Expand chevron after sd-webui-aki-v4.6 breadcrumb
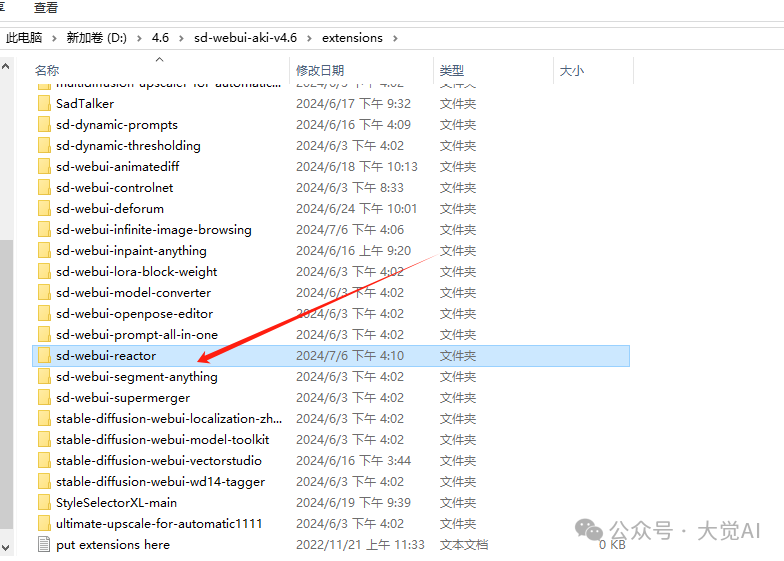This screenshot has height=561, width=784. coord(309,38)
